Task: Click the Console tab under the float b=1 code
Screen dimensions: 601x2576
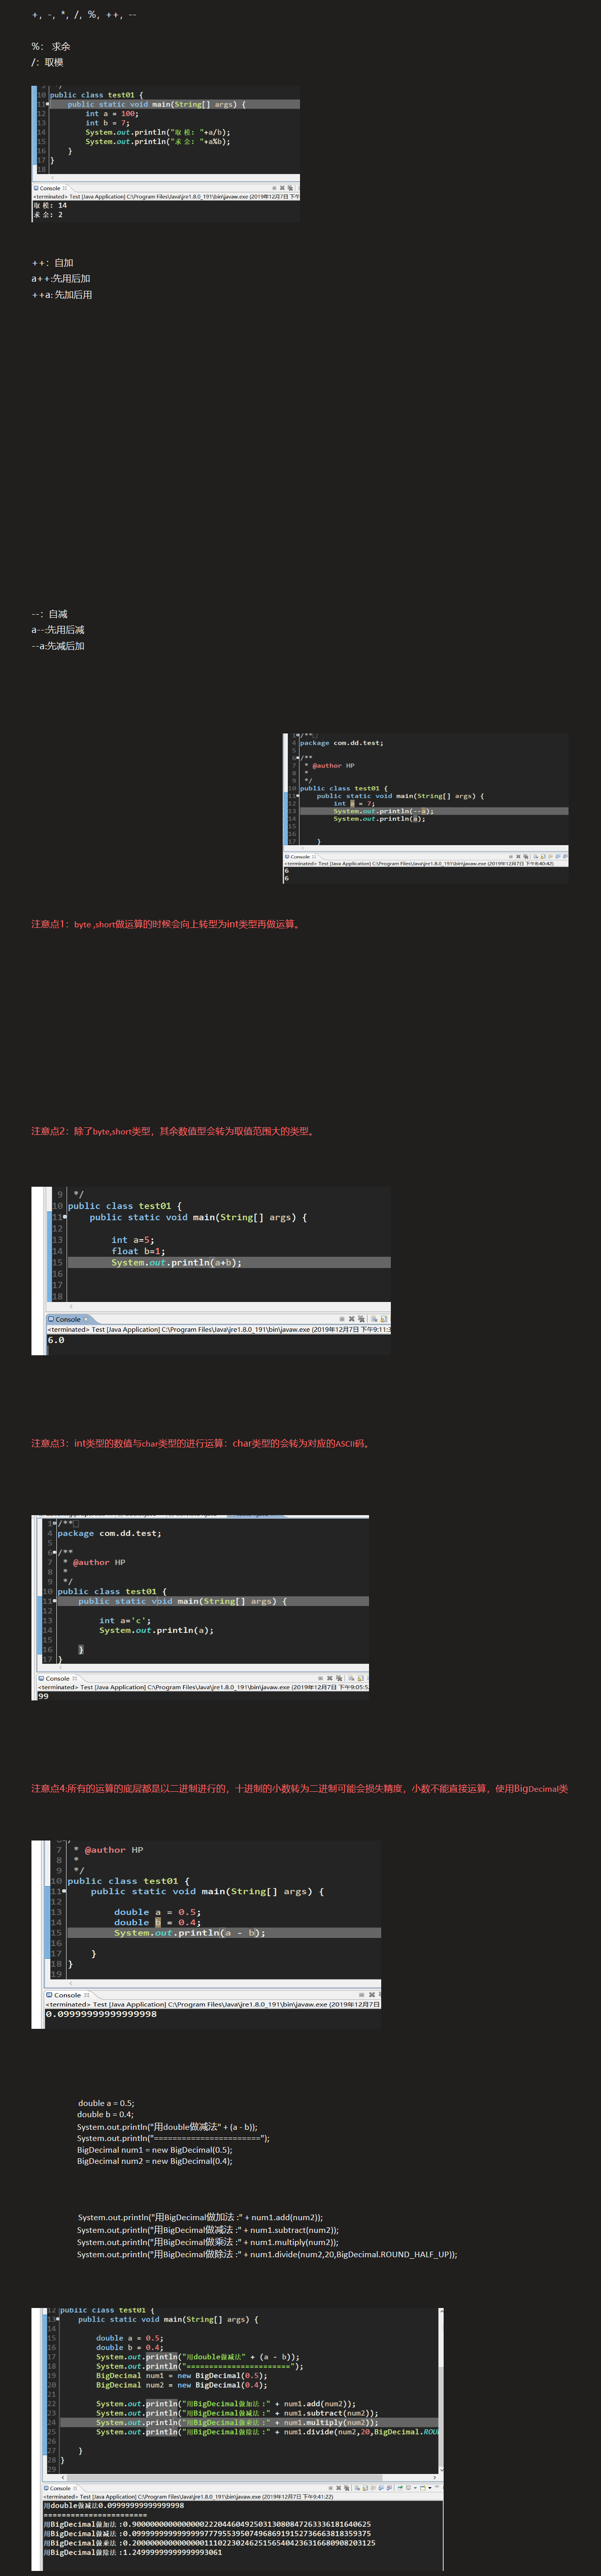Action: coord(68,1319)
